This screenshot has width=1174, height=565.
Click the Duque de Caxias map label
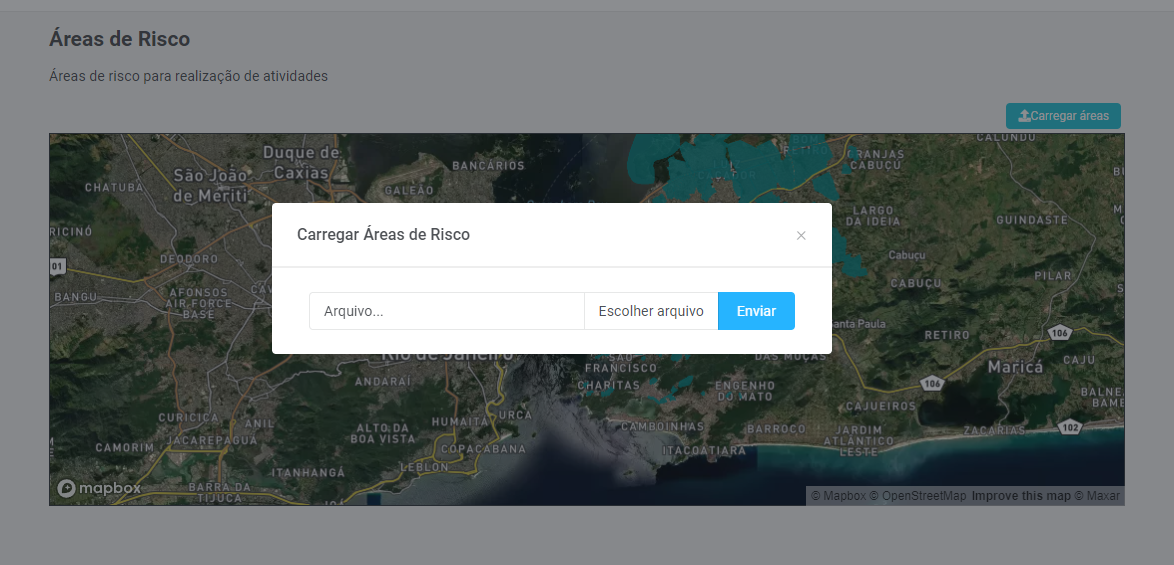301,162
